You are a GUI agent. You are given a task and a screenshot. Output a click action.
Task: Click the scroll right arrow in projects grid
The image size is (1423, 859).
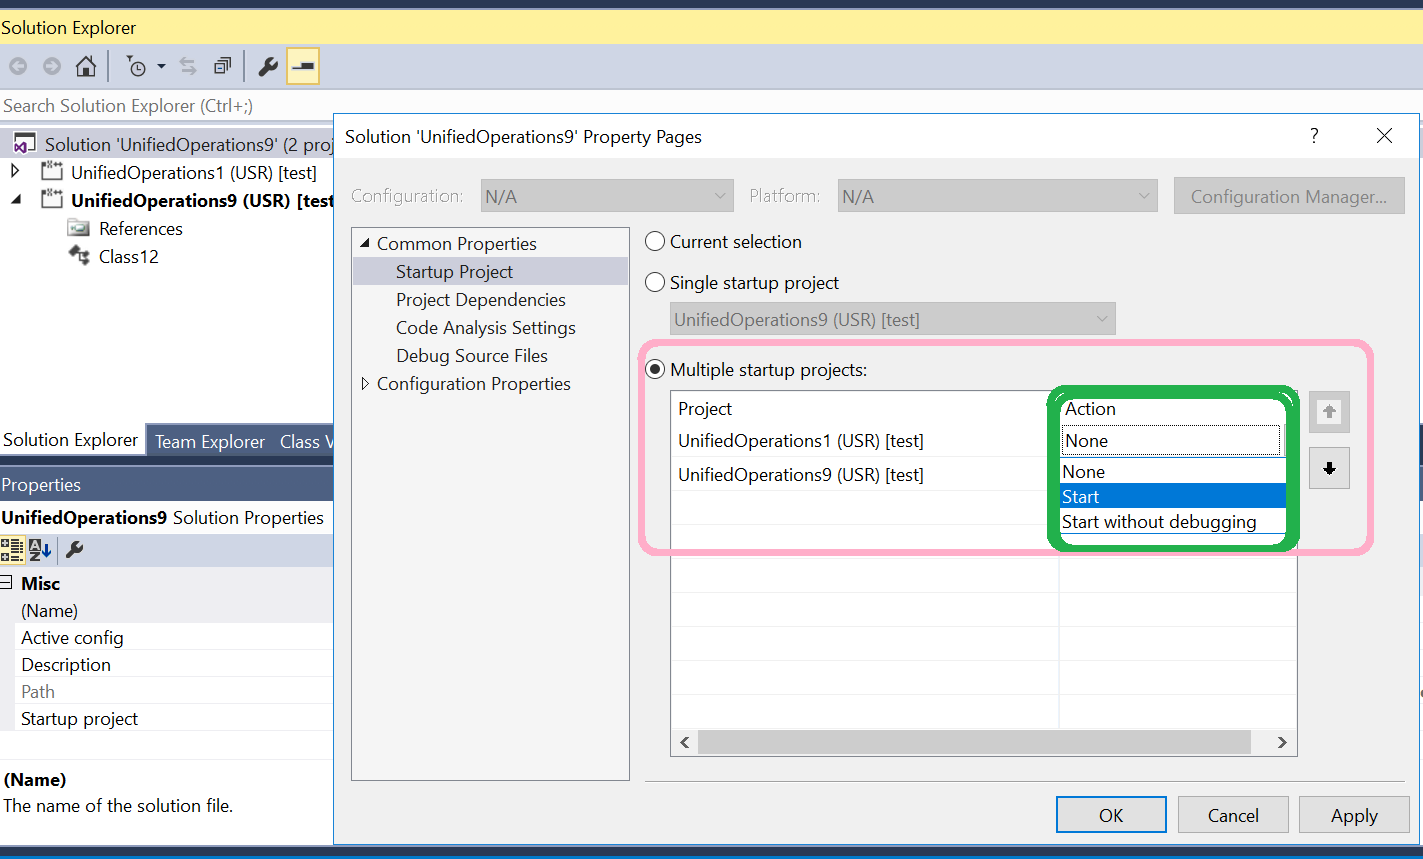tap(1282, 742)
